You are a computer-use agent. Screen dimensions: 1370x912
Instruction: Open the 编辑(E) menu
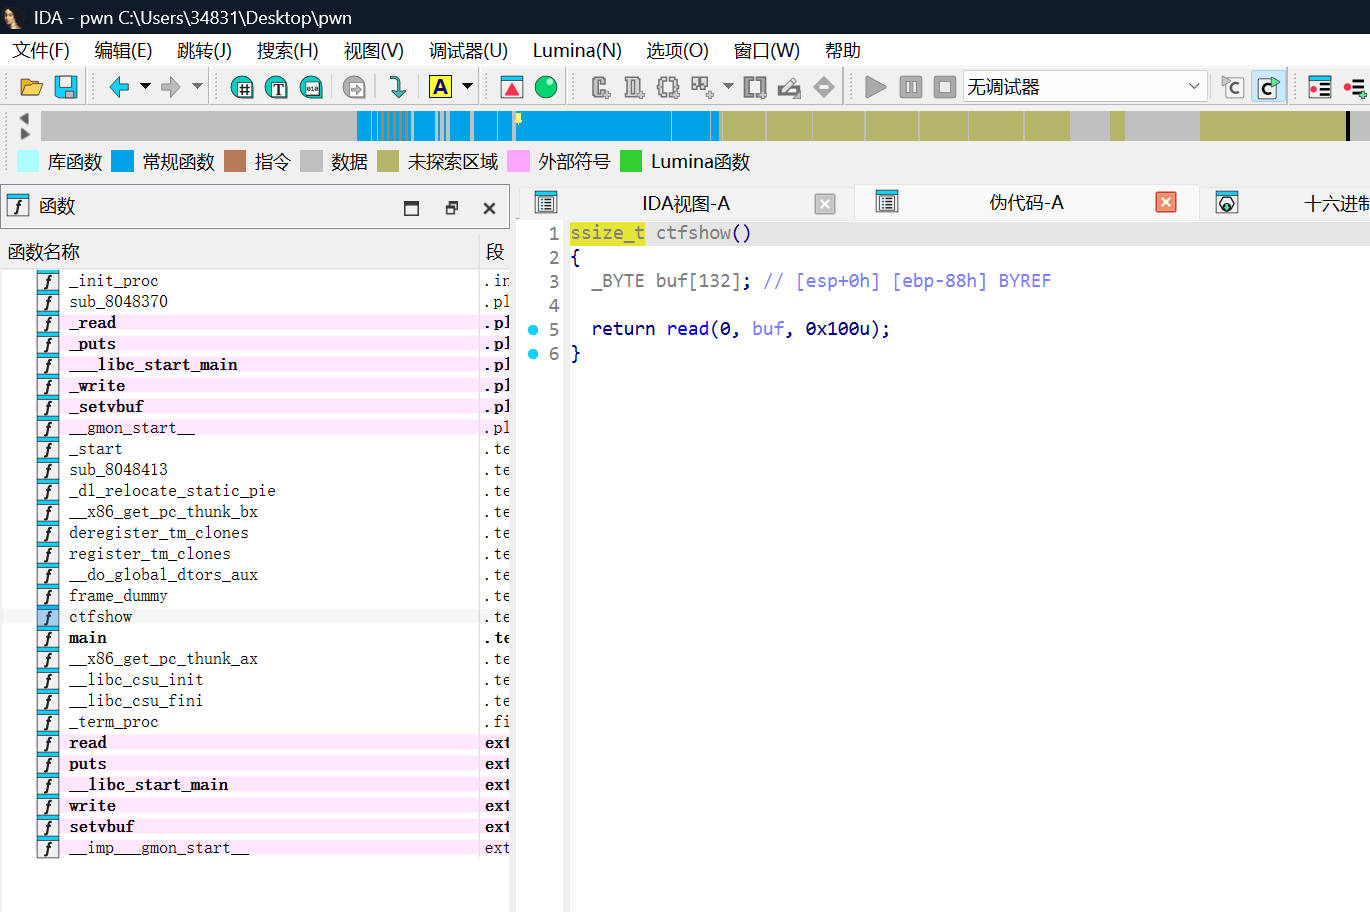coord(123,50)
